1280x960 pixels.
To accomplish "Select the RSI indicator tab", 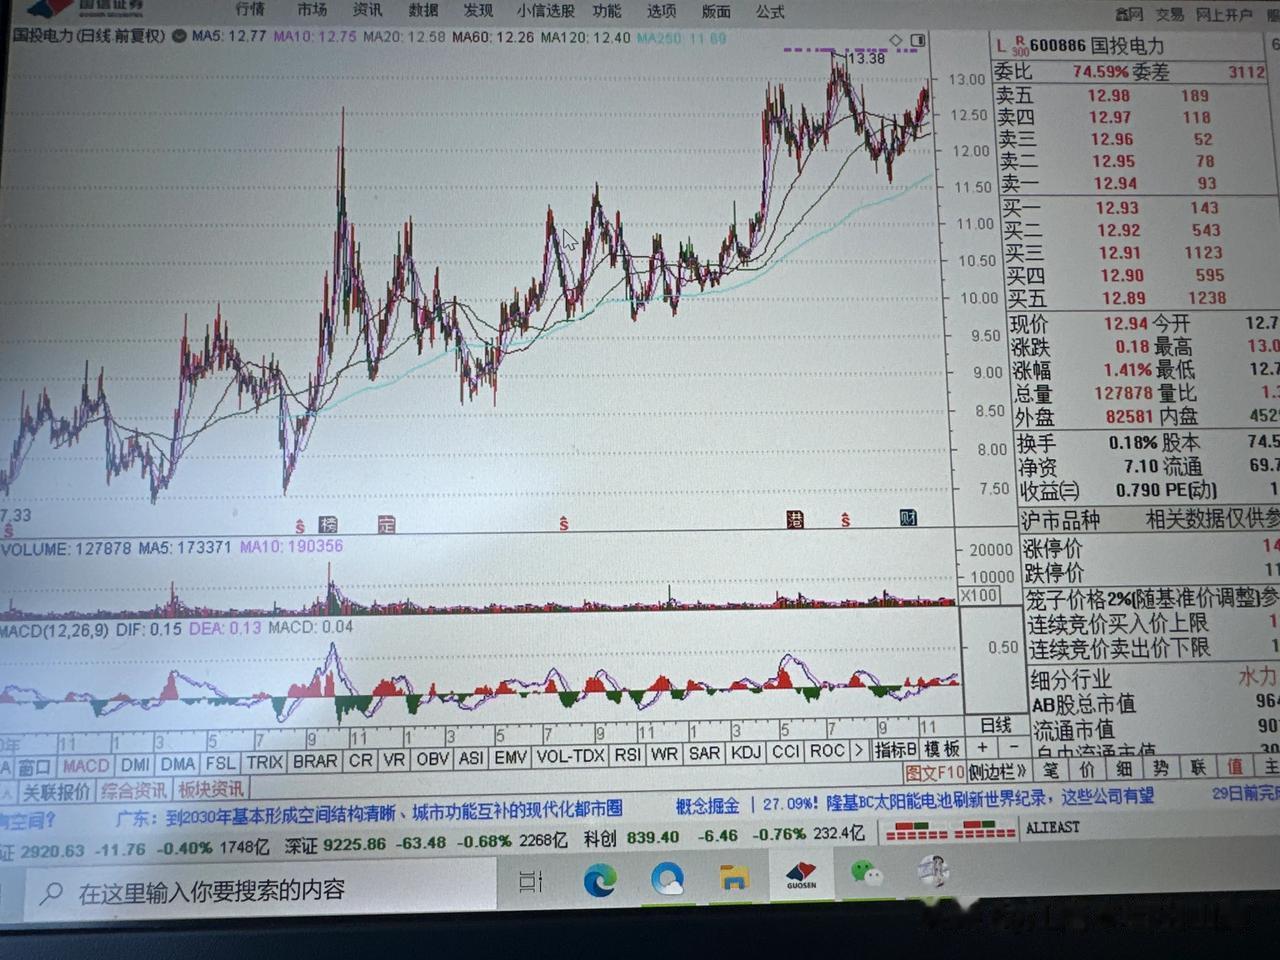I will (627, 755).
